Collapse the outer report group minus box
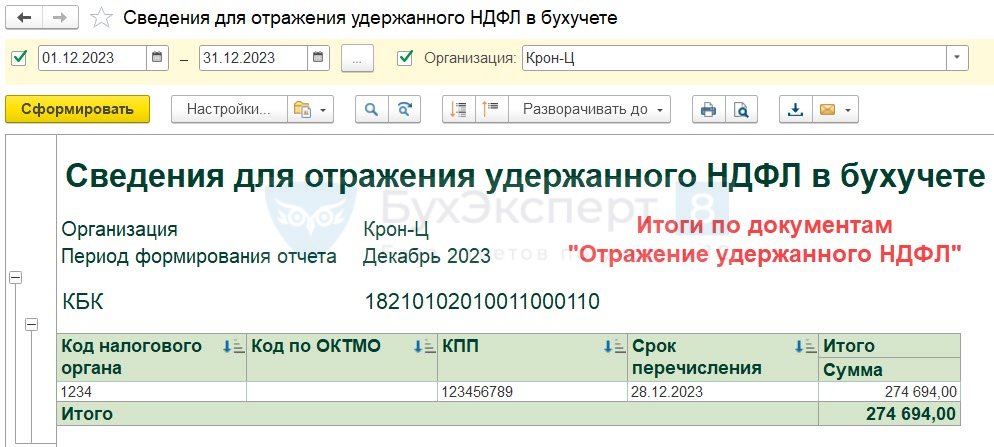The width and height of the screenshot is (994, 447). pyautogui.click(x=15, y=277)
